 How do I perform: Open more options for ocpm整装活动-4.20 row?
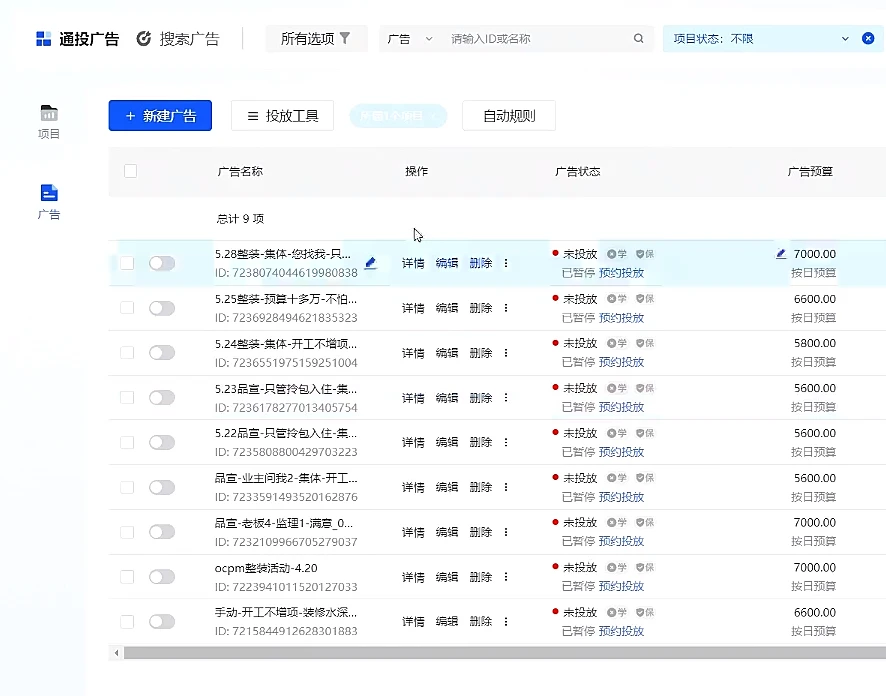point(506,577)
